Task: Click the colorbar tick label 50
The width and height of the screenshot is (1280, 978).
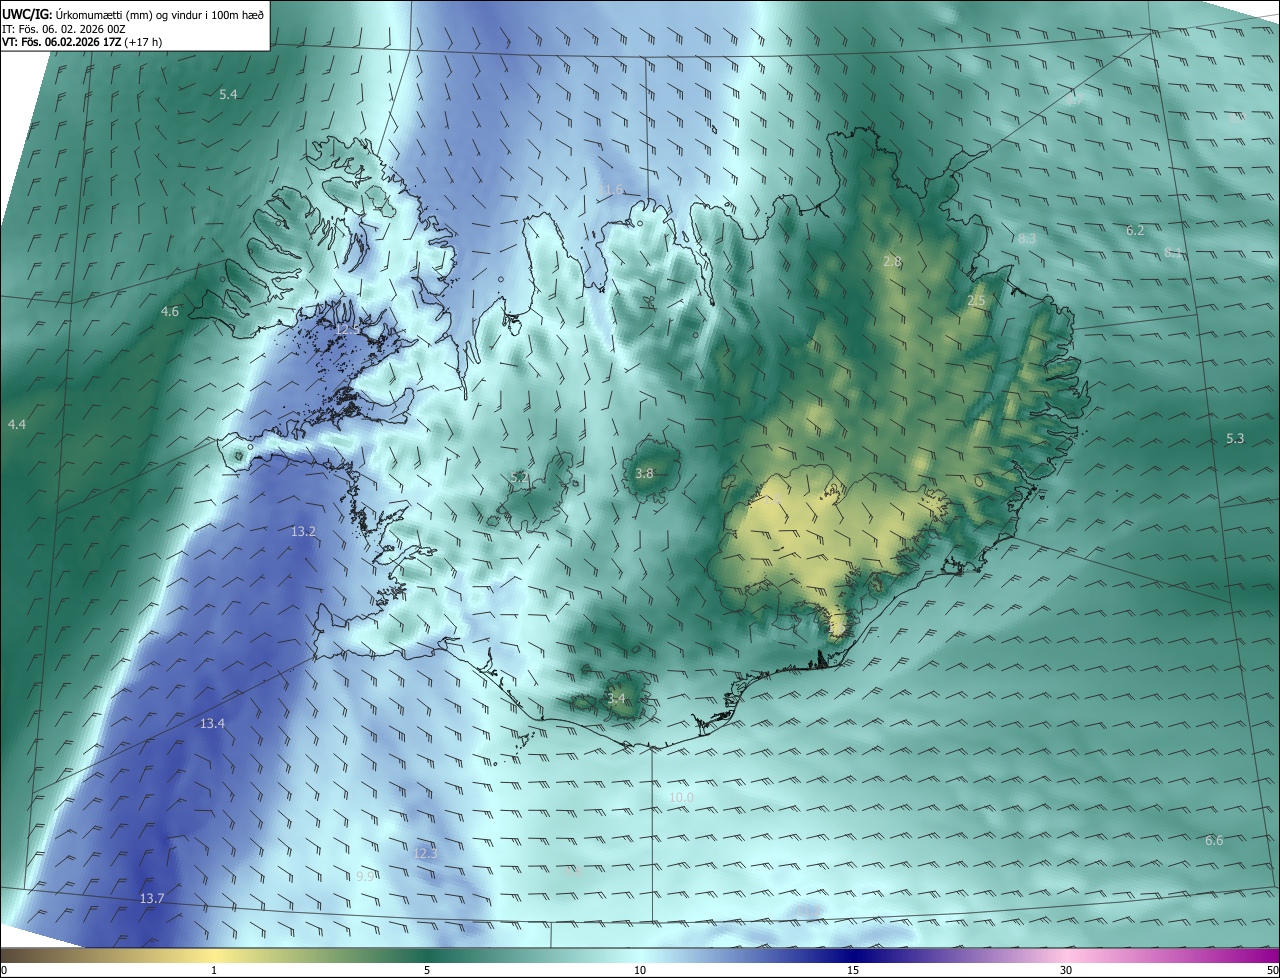Action: click(x=1272, y=970)
